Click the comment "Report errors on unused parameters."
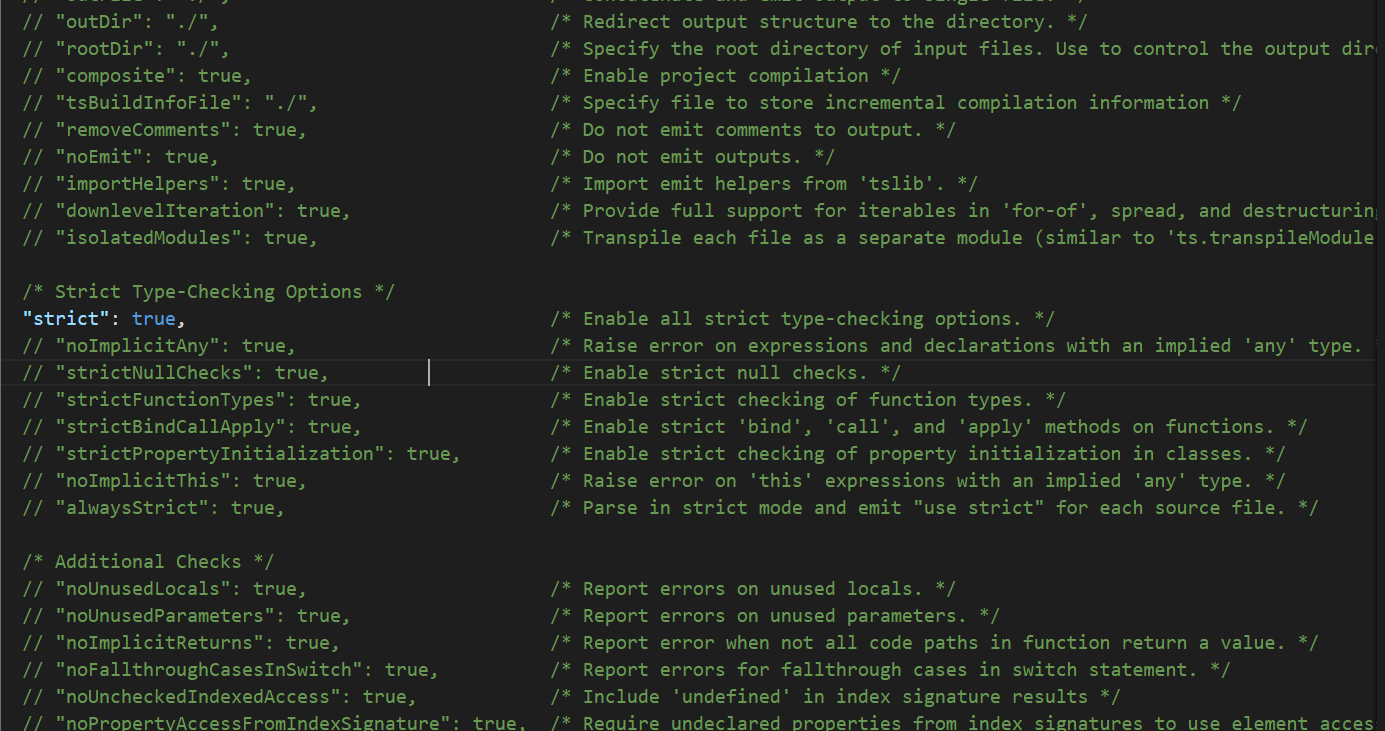The image size is (1385, 731). 775,616
